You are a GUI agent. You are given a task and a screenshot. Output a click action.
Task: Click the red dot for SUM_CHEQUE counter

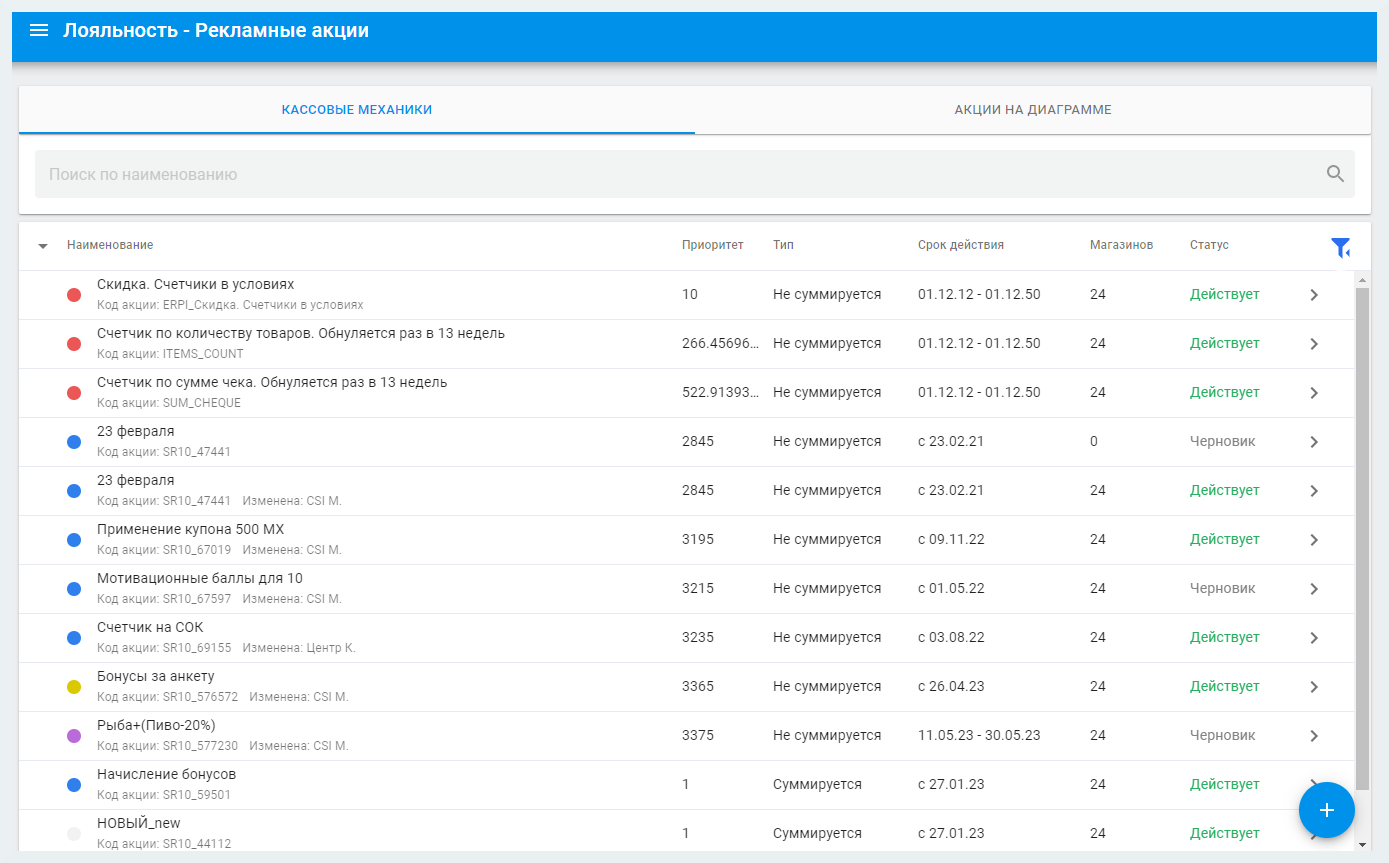coord(74,393)
